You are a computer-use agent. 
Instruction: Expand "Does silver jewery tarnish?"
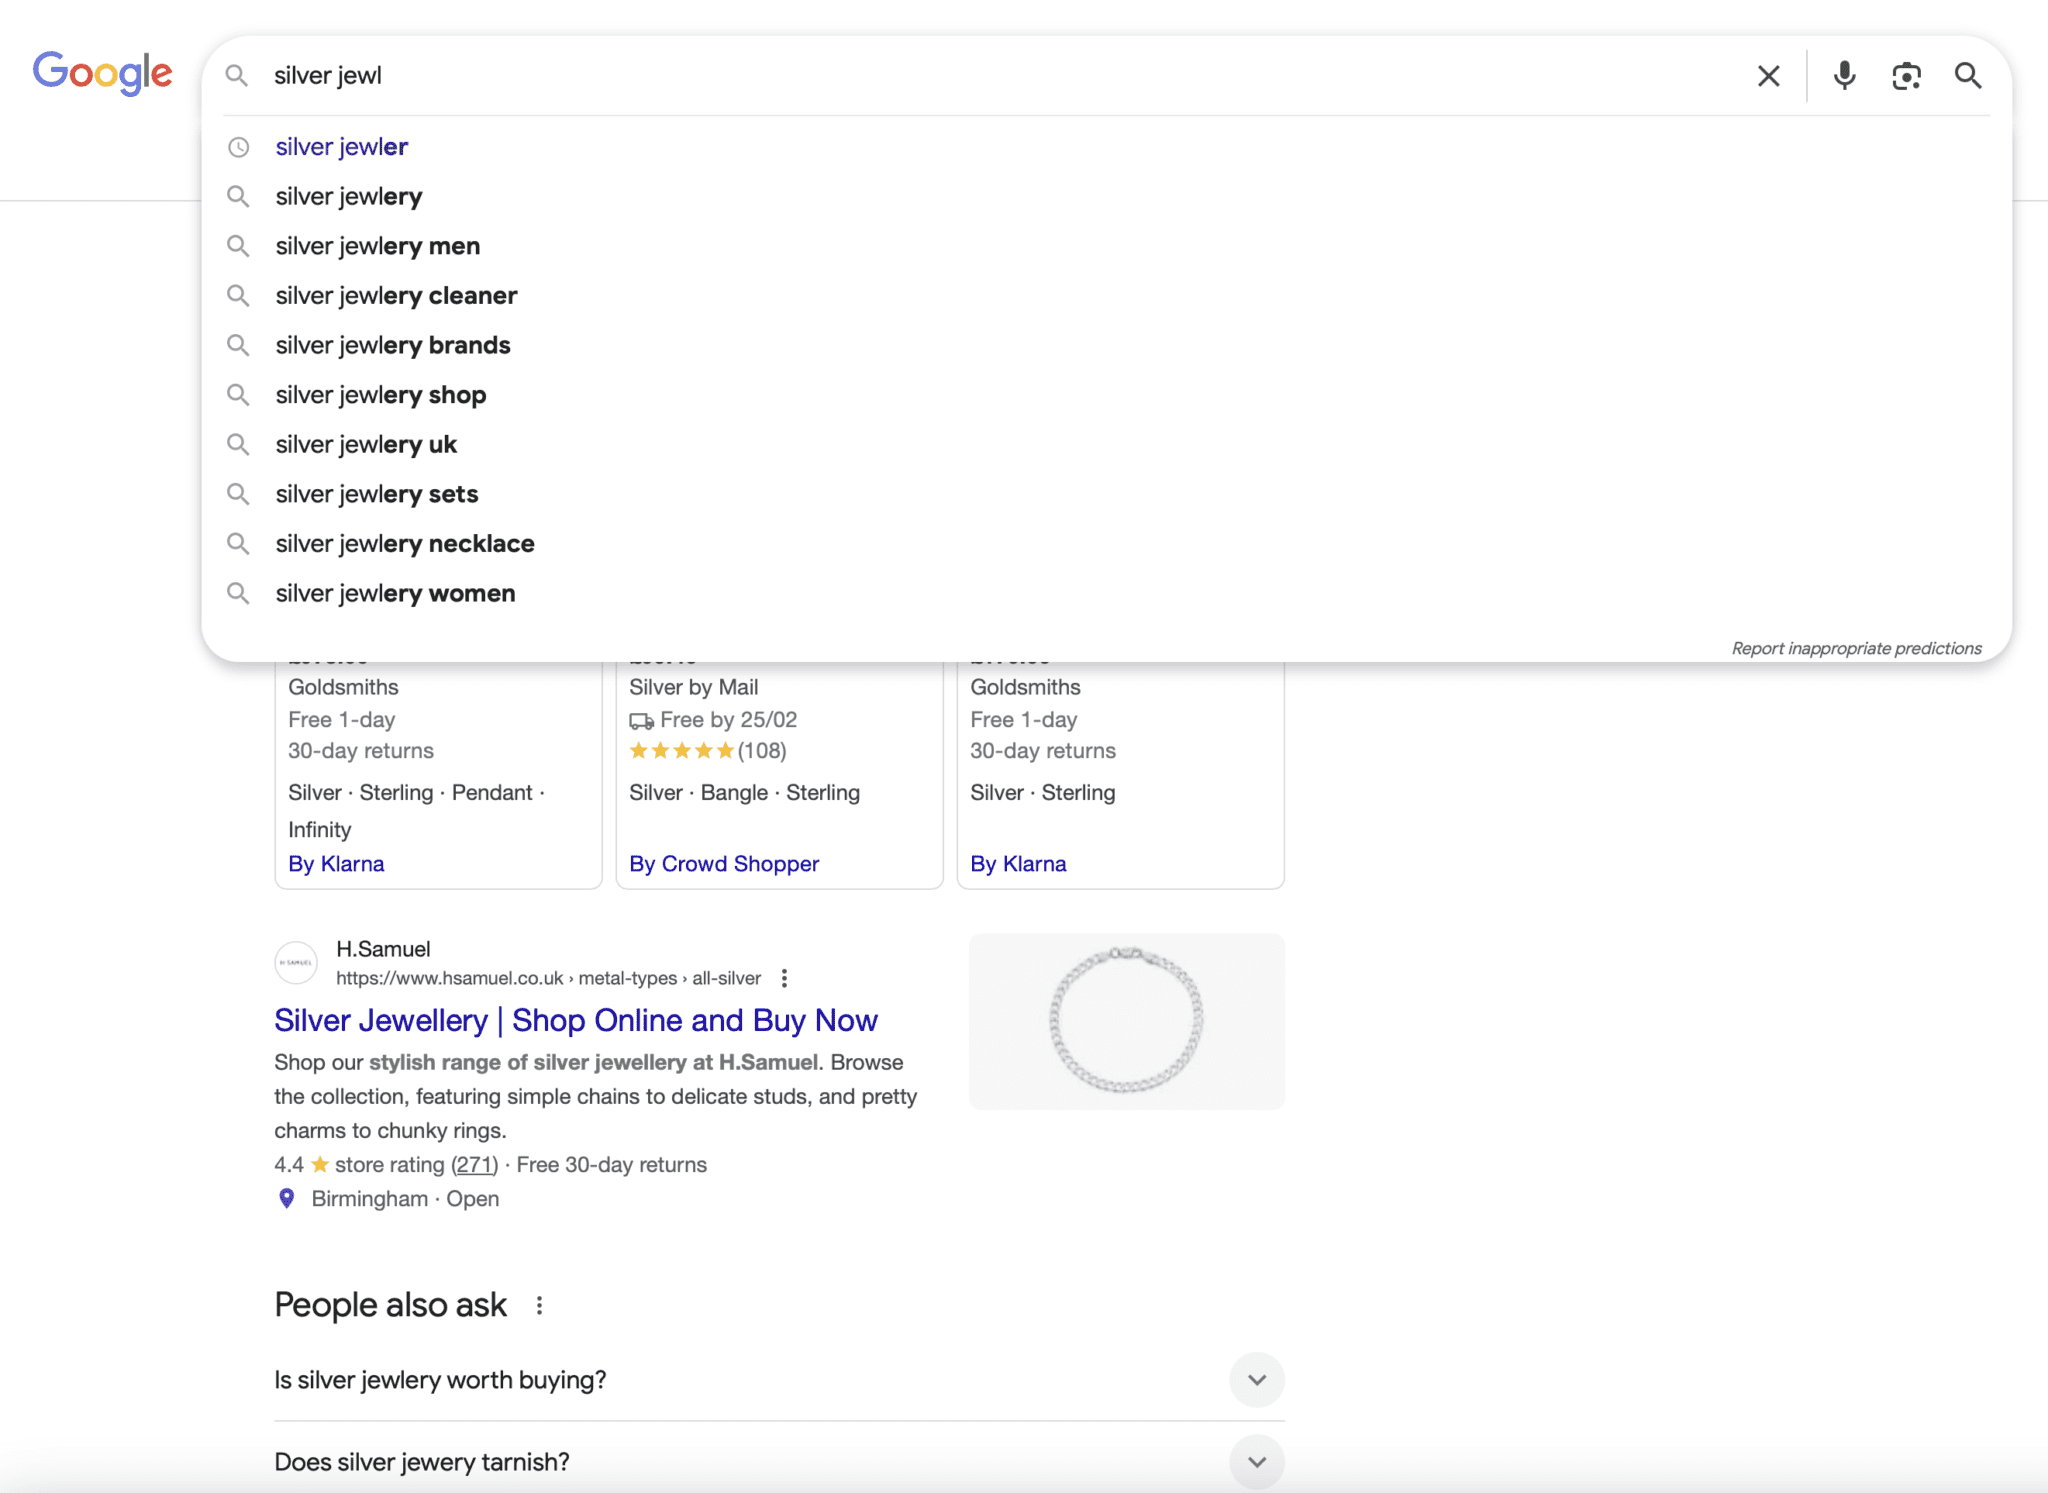(x=1256, y=1461)
